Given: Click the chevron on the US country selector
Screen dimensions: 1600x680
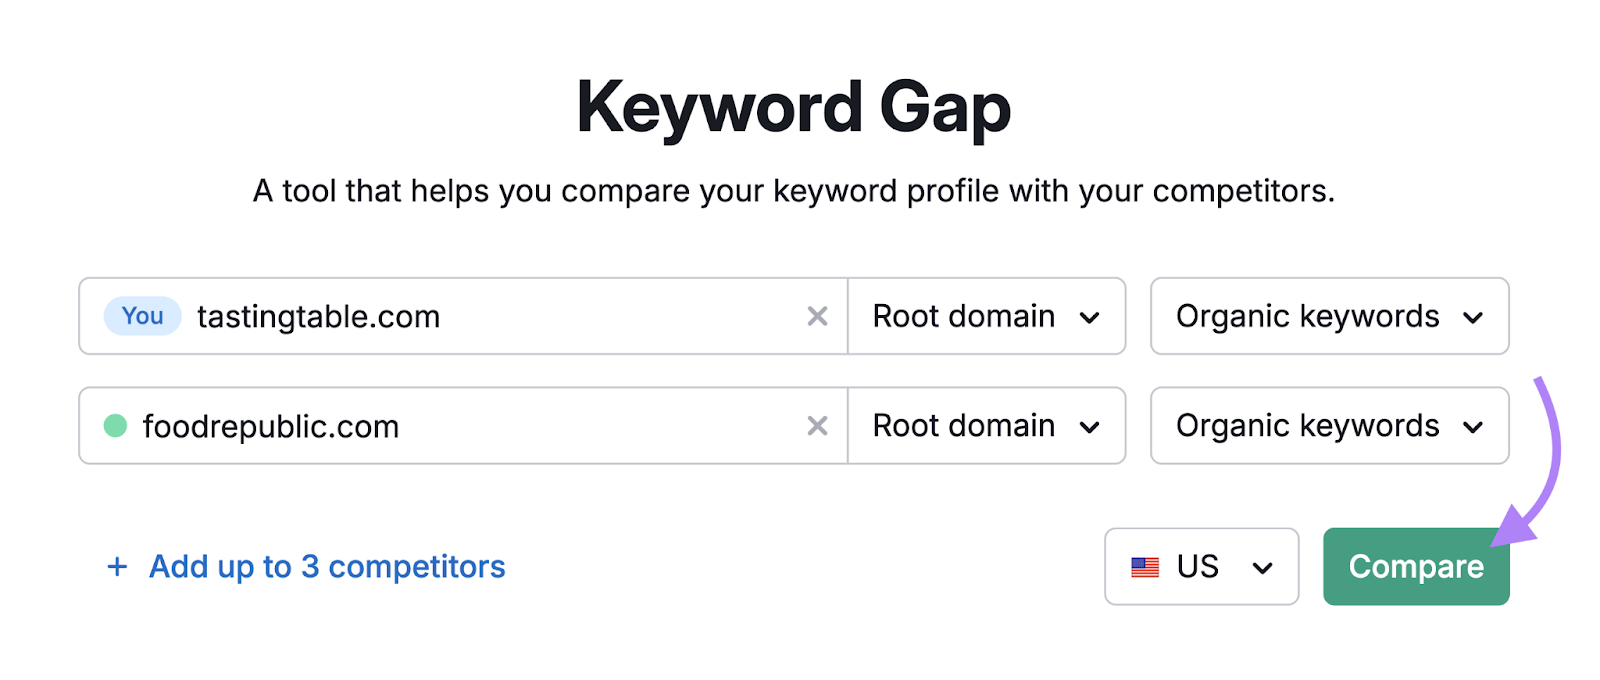Looking at the screenshot, I should coord(1264,567).
